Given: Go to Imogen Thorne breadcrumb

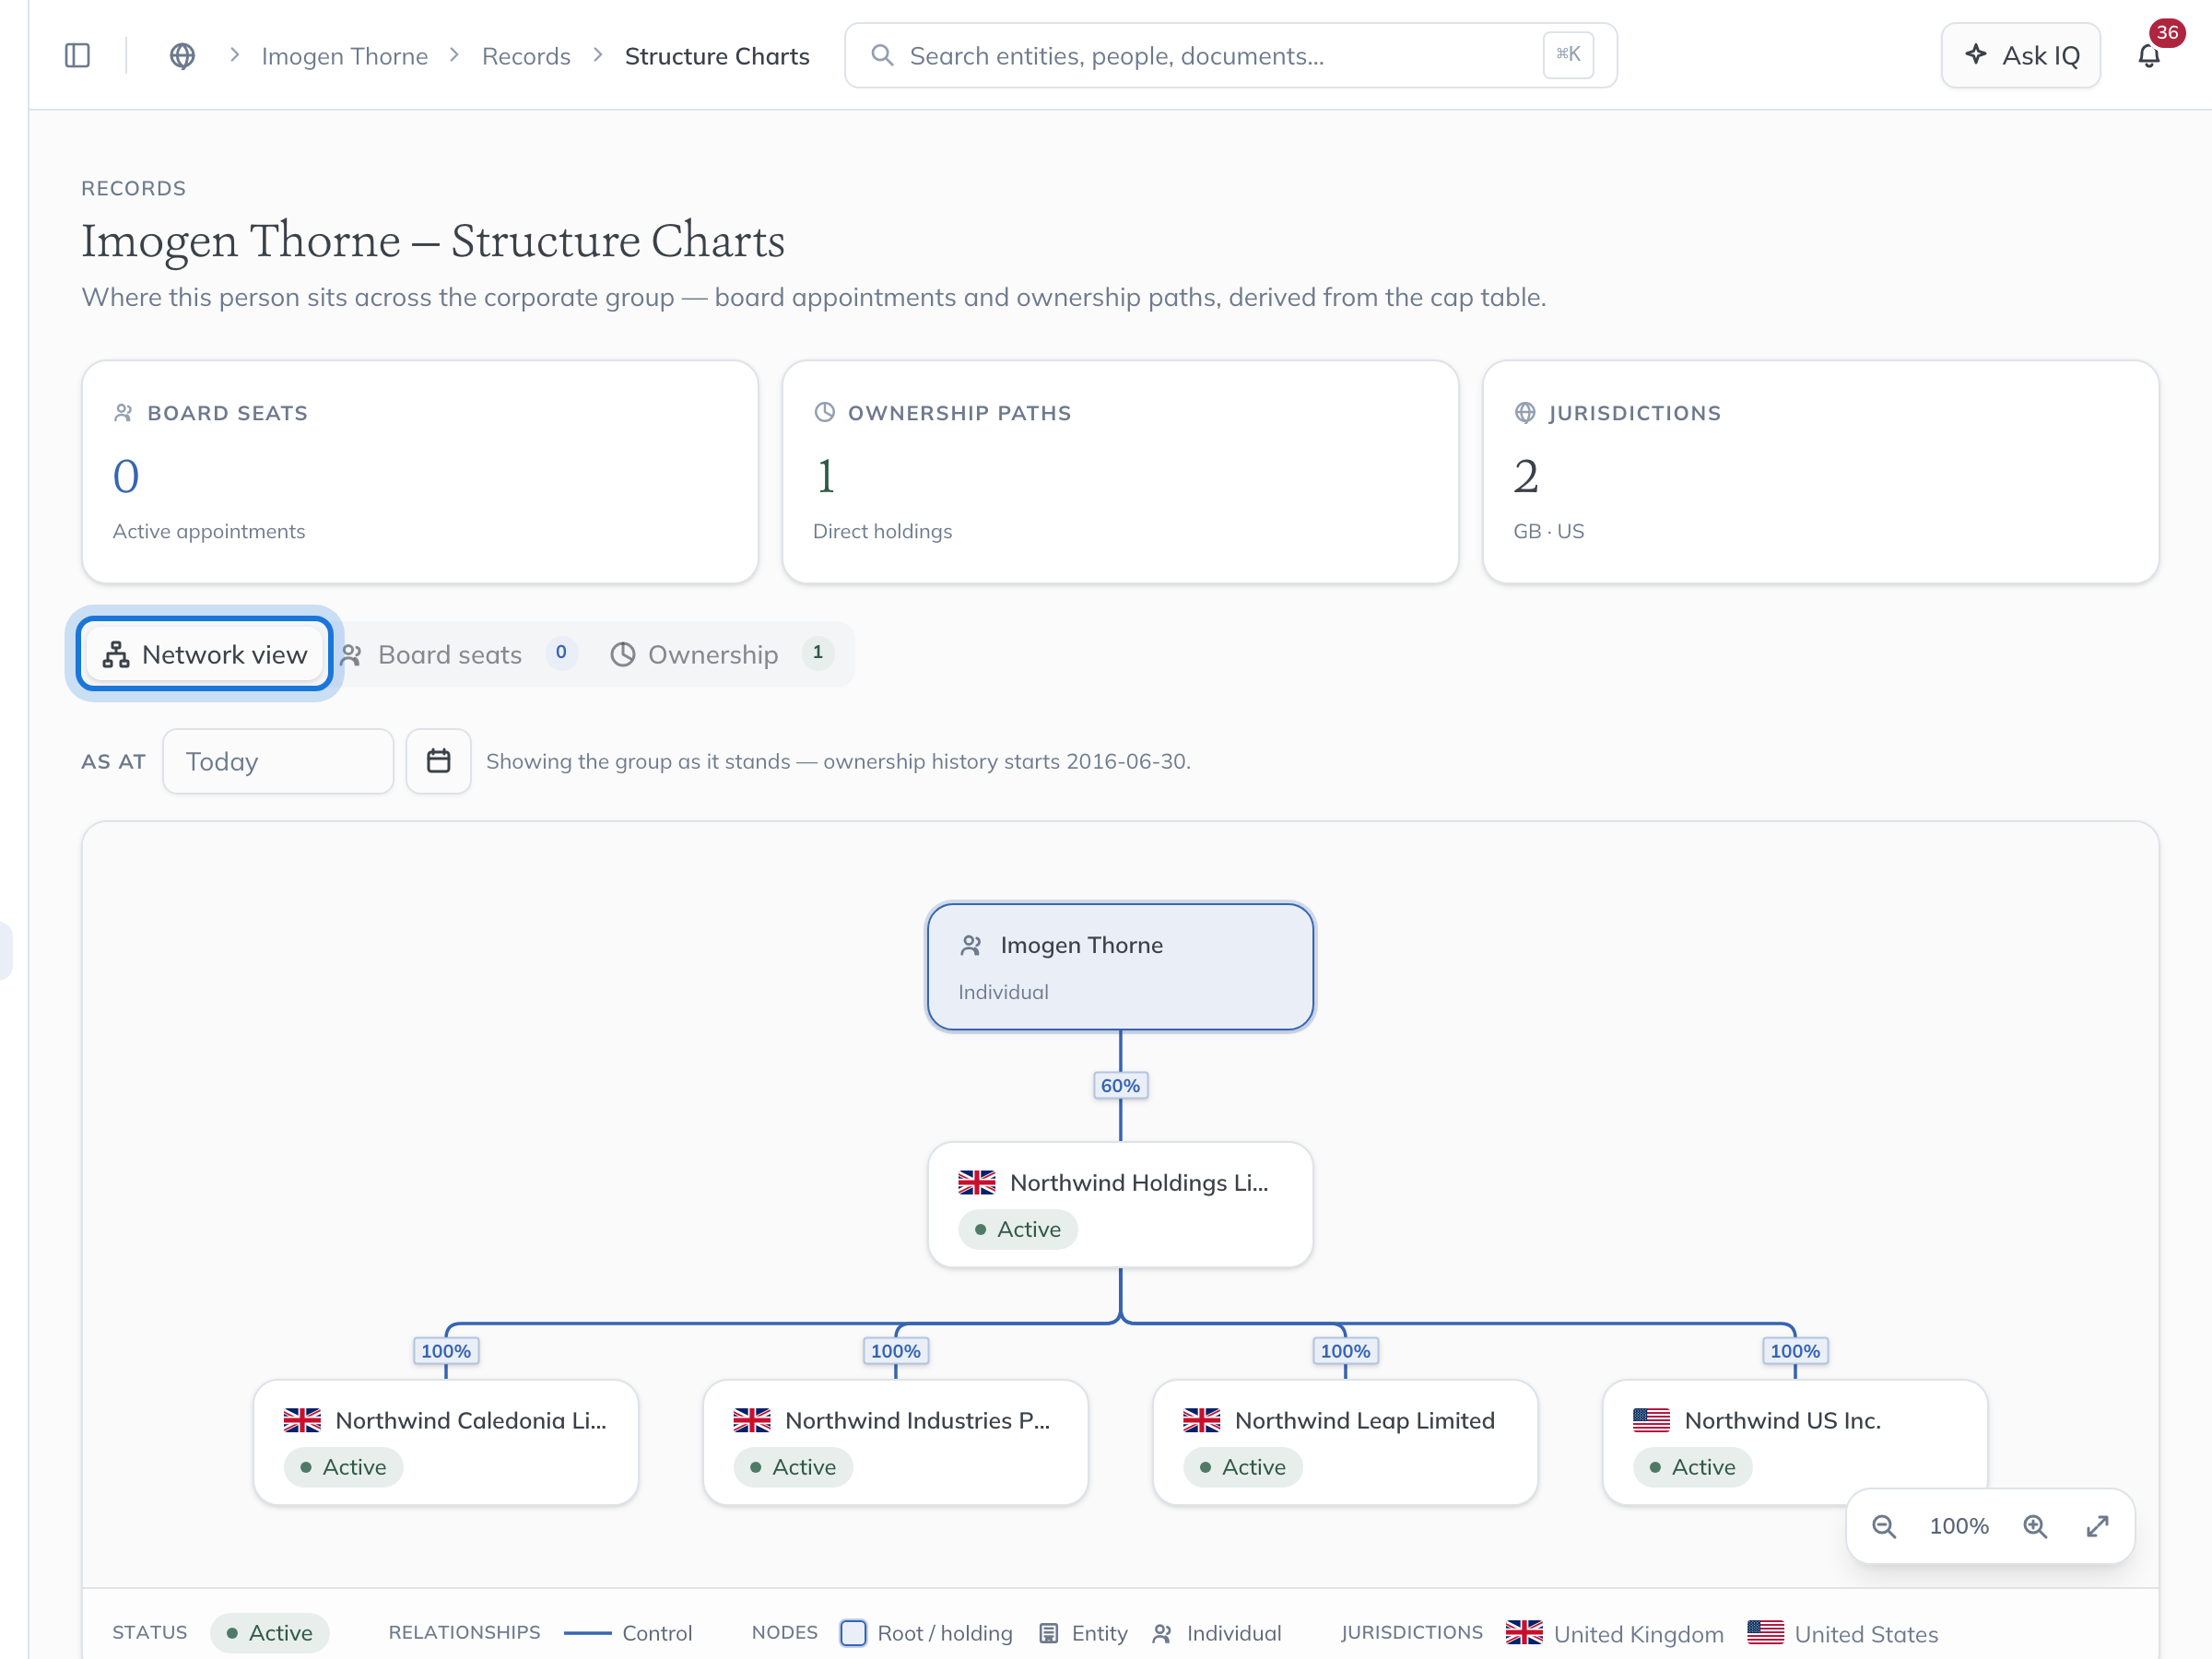Looking at the screenshot, I should coord(344,55).
